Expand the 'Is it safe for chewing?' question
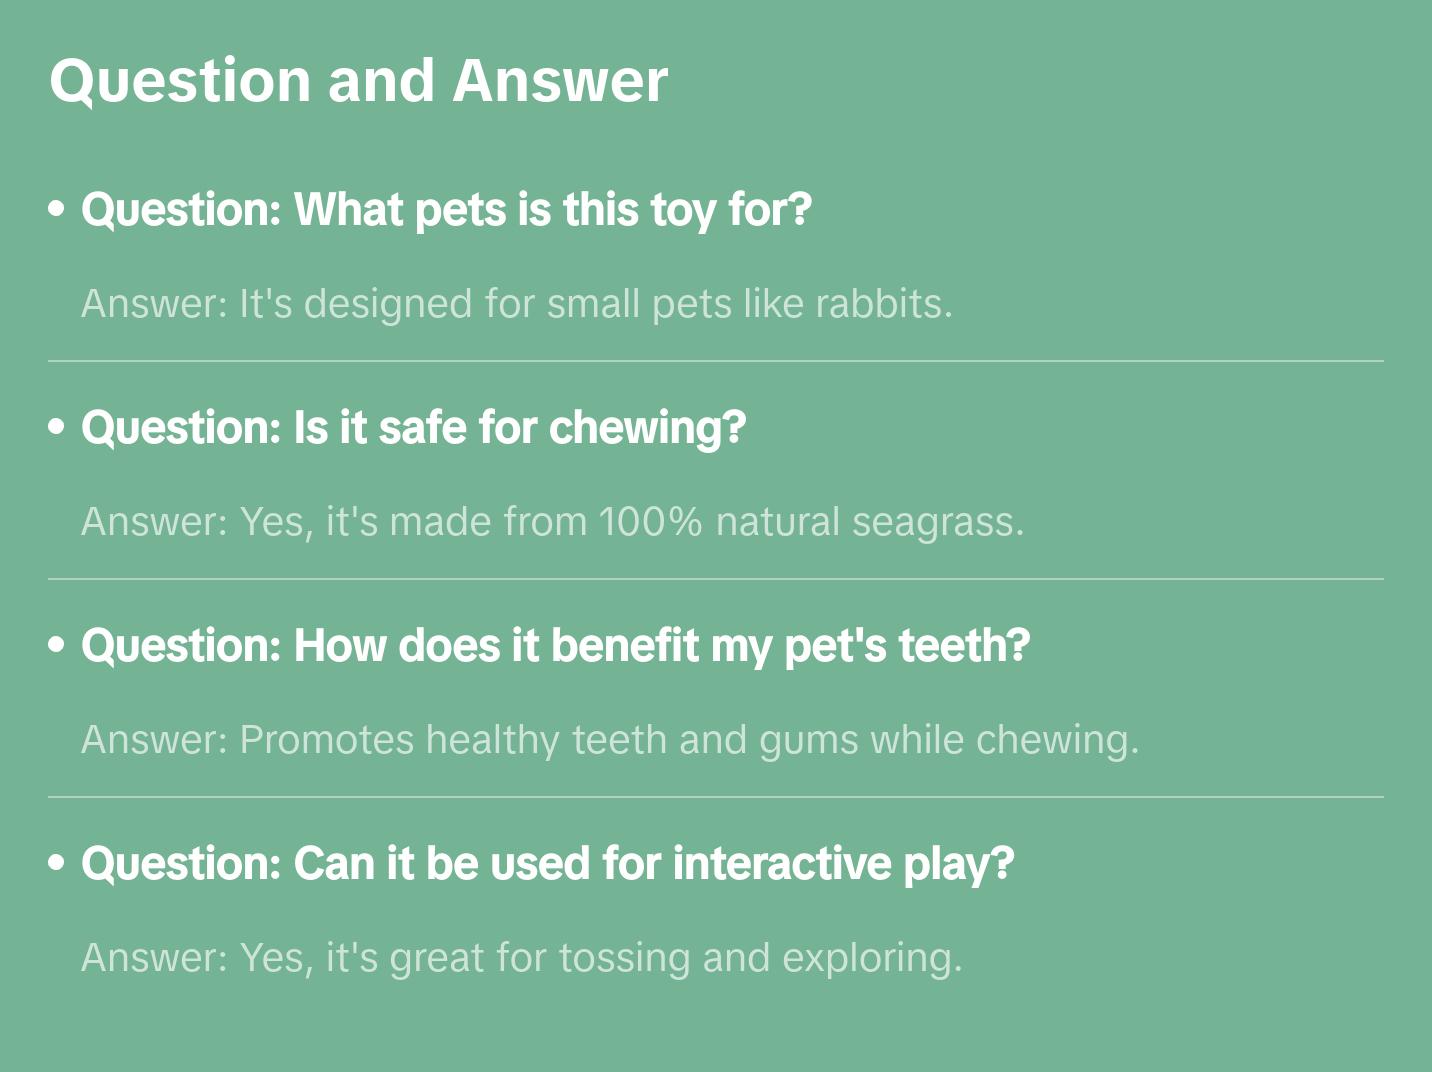This screenshot has width=1432, height=1072. pyautogui.click(x=413, y=428)
